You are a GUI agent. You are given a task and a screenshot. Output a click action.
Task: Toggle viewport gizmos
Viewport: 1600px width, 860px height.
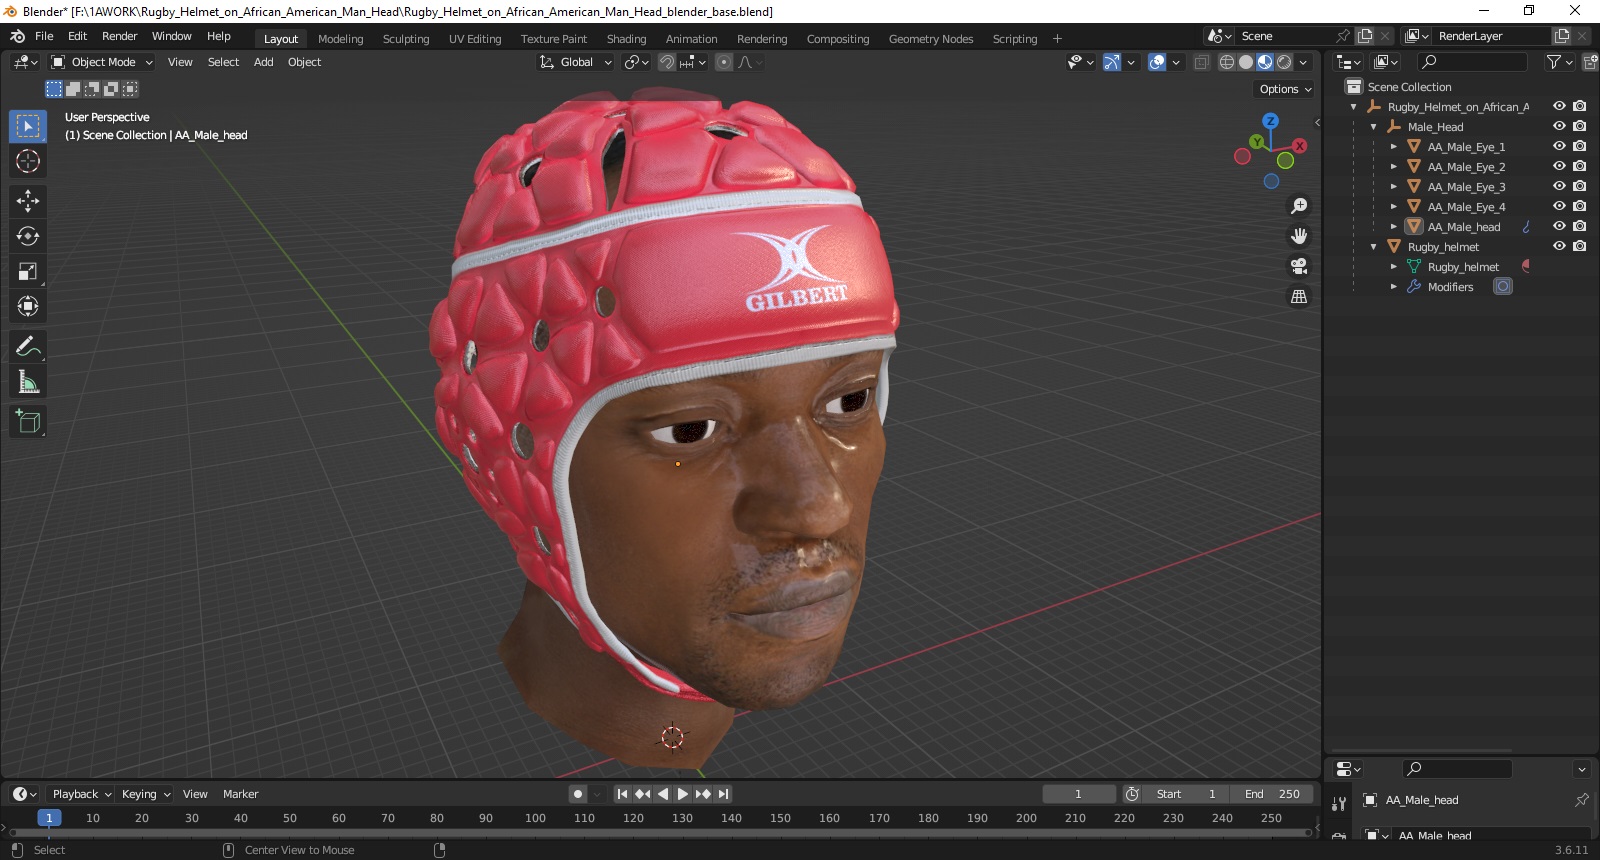[1111, 62]
